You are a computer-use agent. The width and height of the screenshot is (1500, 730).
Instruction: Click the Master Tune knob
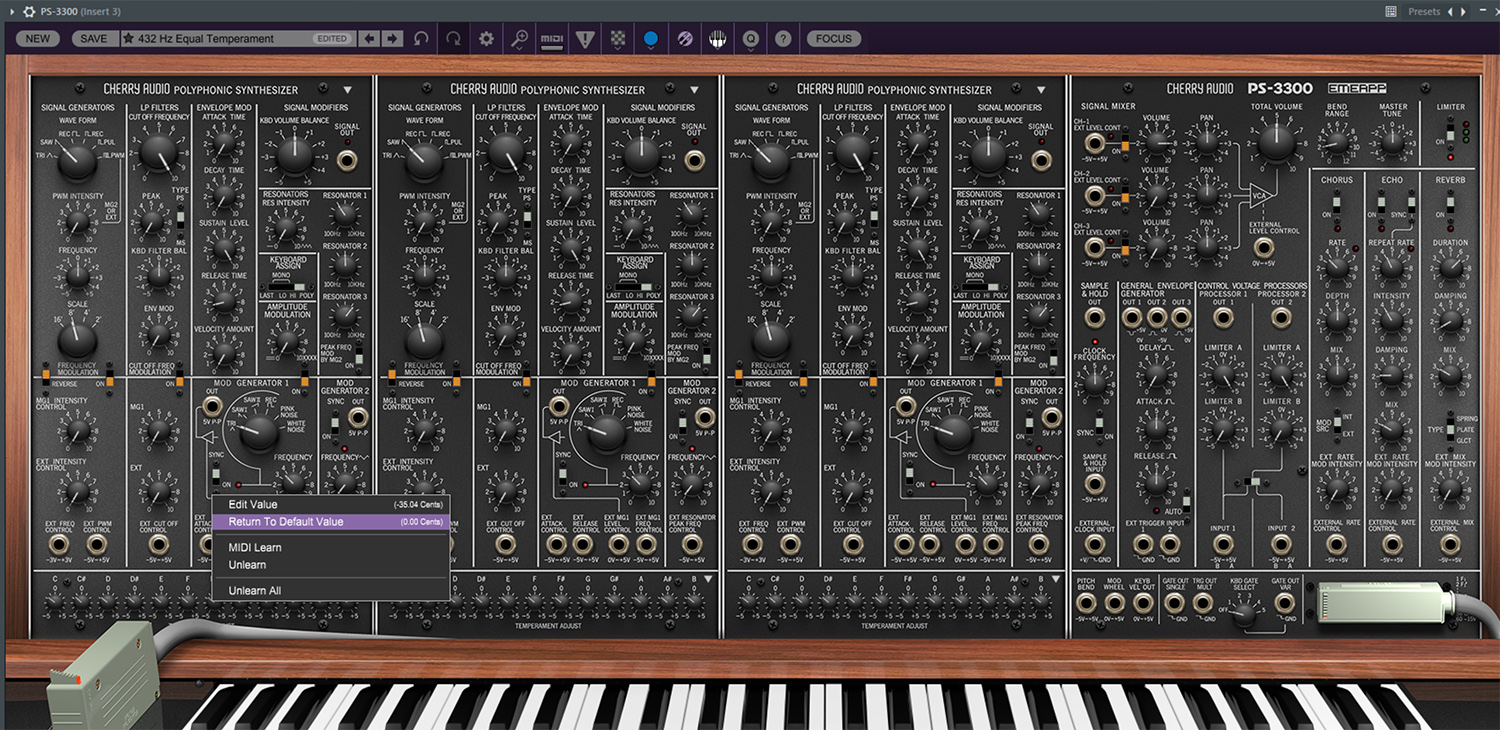coord(1393,145)
